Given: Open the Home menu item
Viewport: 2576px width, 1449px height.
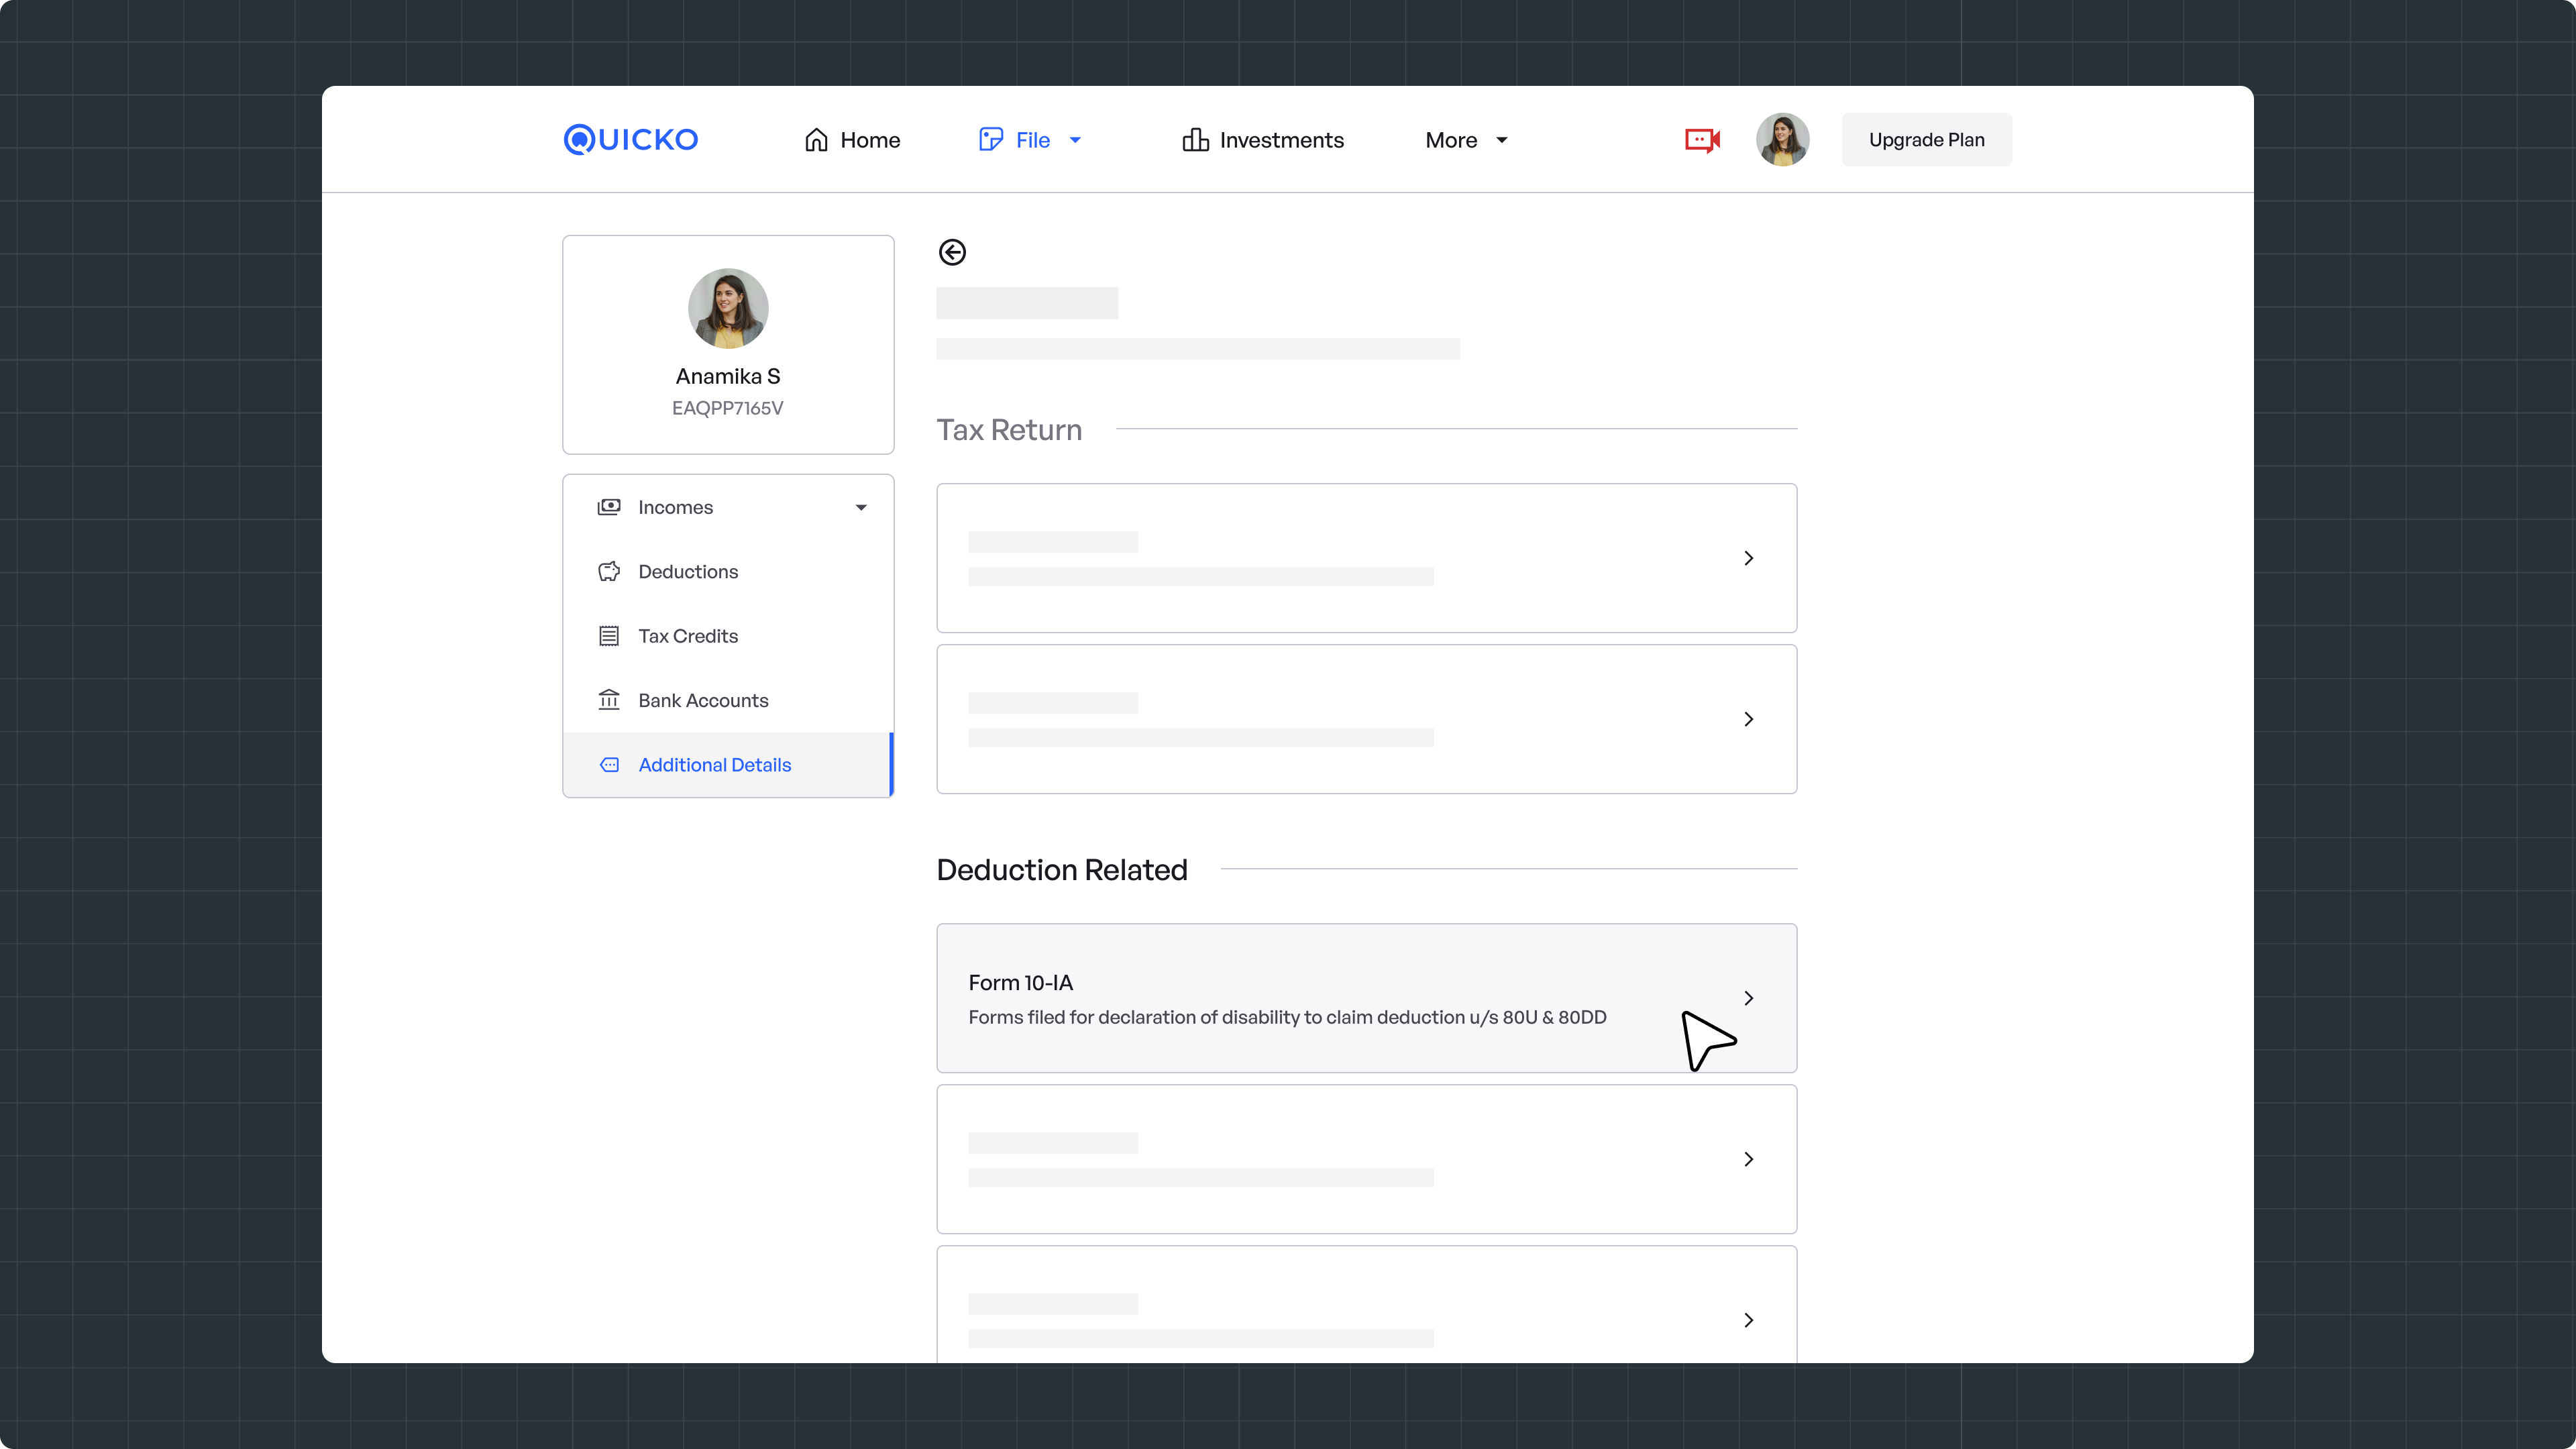Looking at the screenshot, I should click(852, 140).
